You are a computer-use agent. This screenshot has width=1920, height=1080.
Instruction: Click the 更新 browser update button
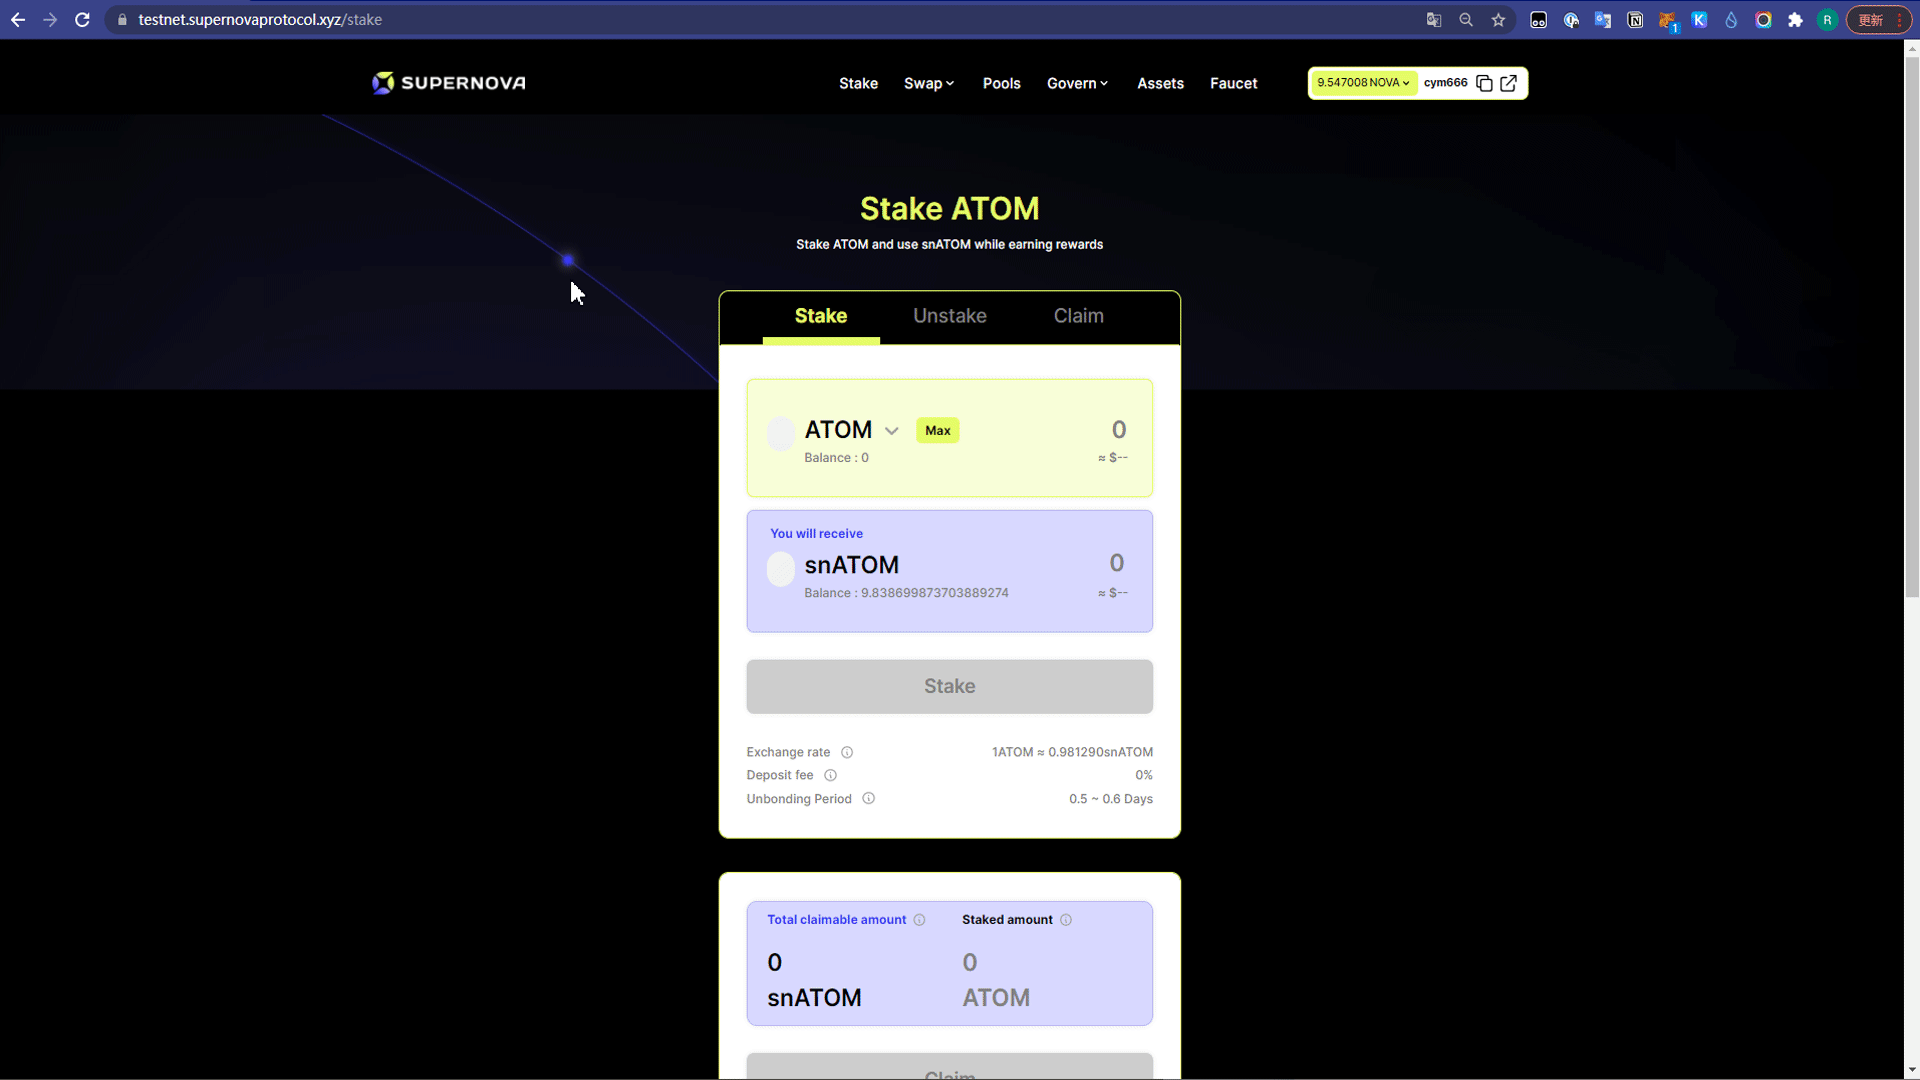pos(1878,20)
